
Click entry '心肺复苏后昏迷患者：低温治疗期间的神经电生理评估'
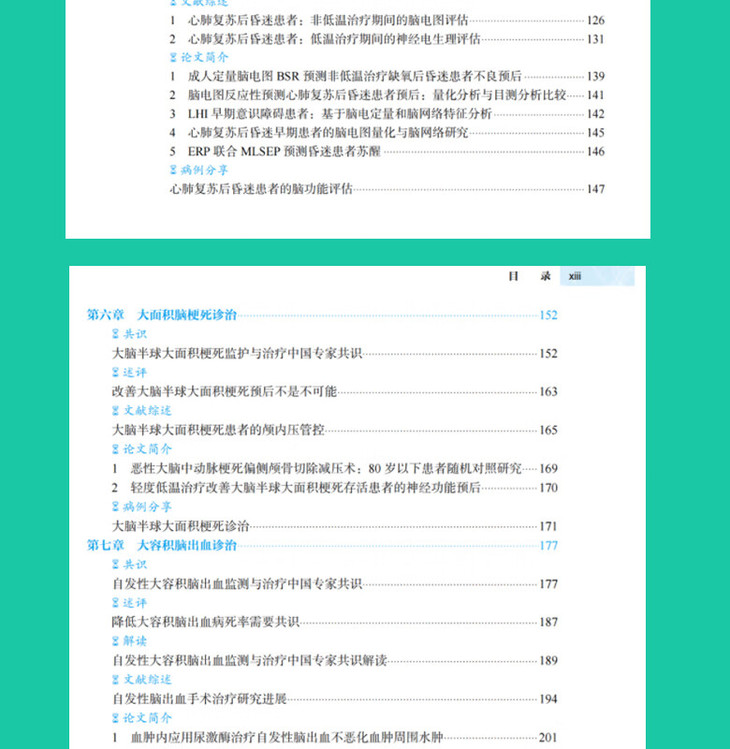pyautogui.click(x=333, y=39)
